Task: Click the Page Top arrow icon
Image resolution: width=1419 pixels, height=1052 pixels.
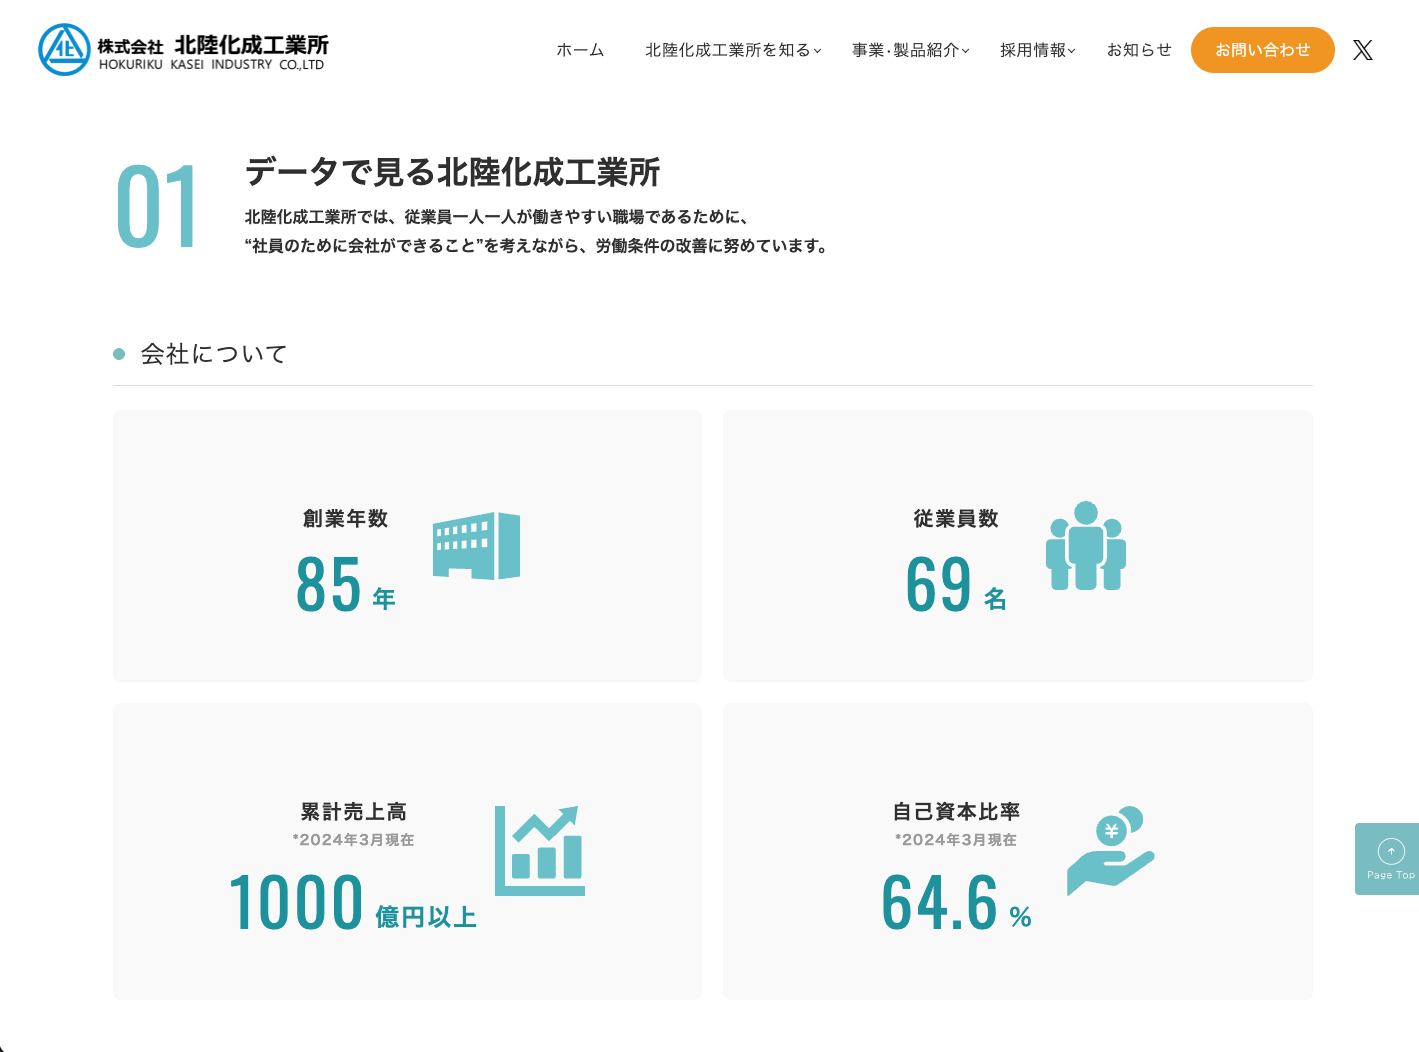Action: (1390, 849)
